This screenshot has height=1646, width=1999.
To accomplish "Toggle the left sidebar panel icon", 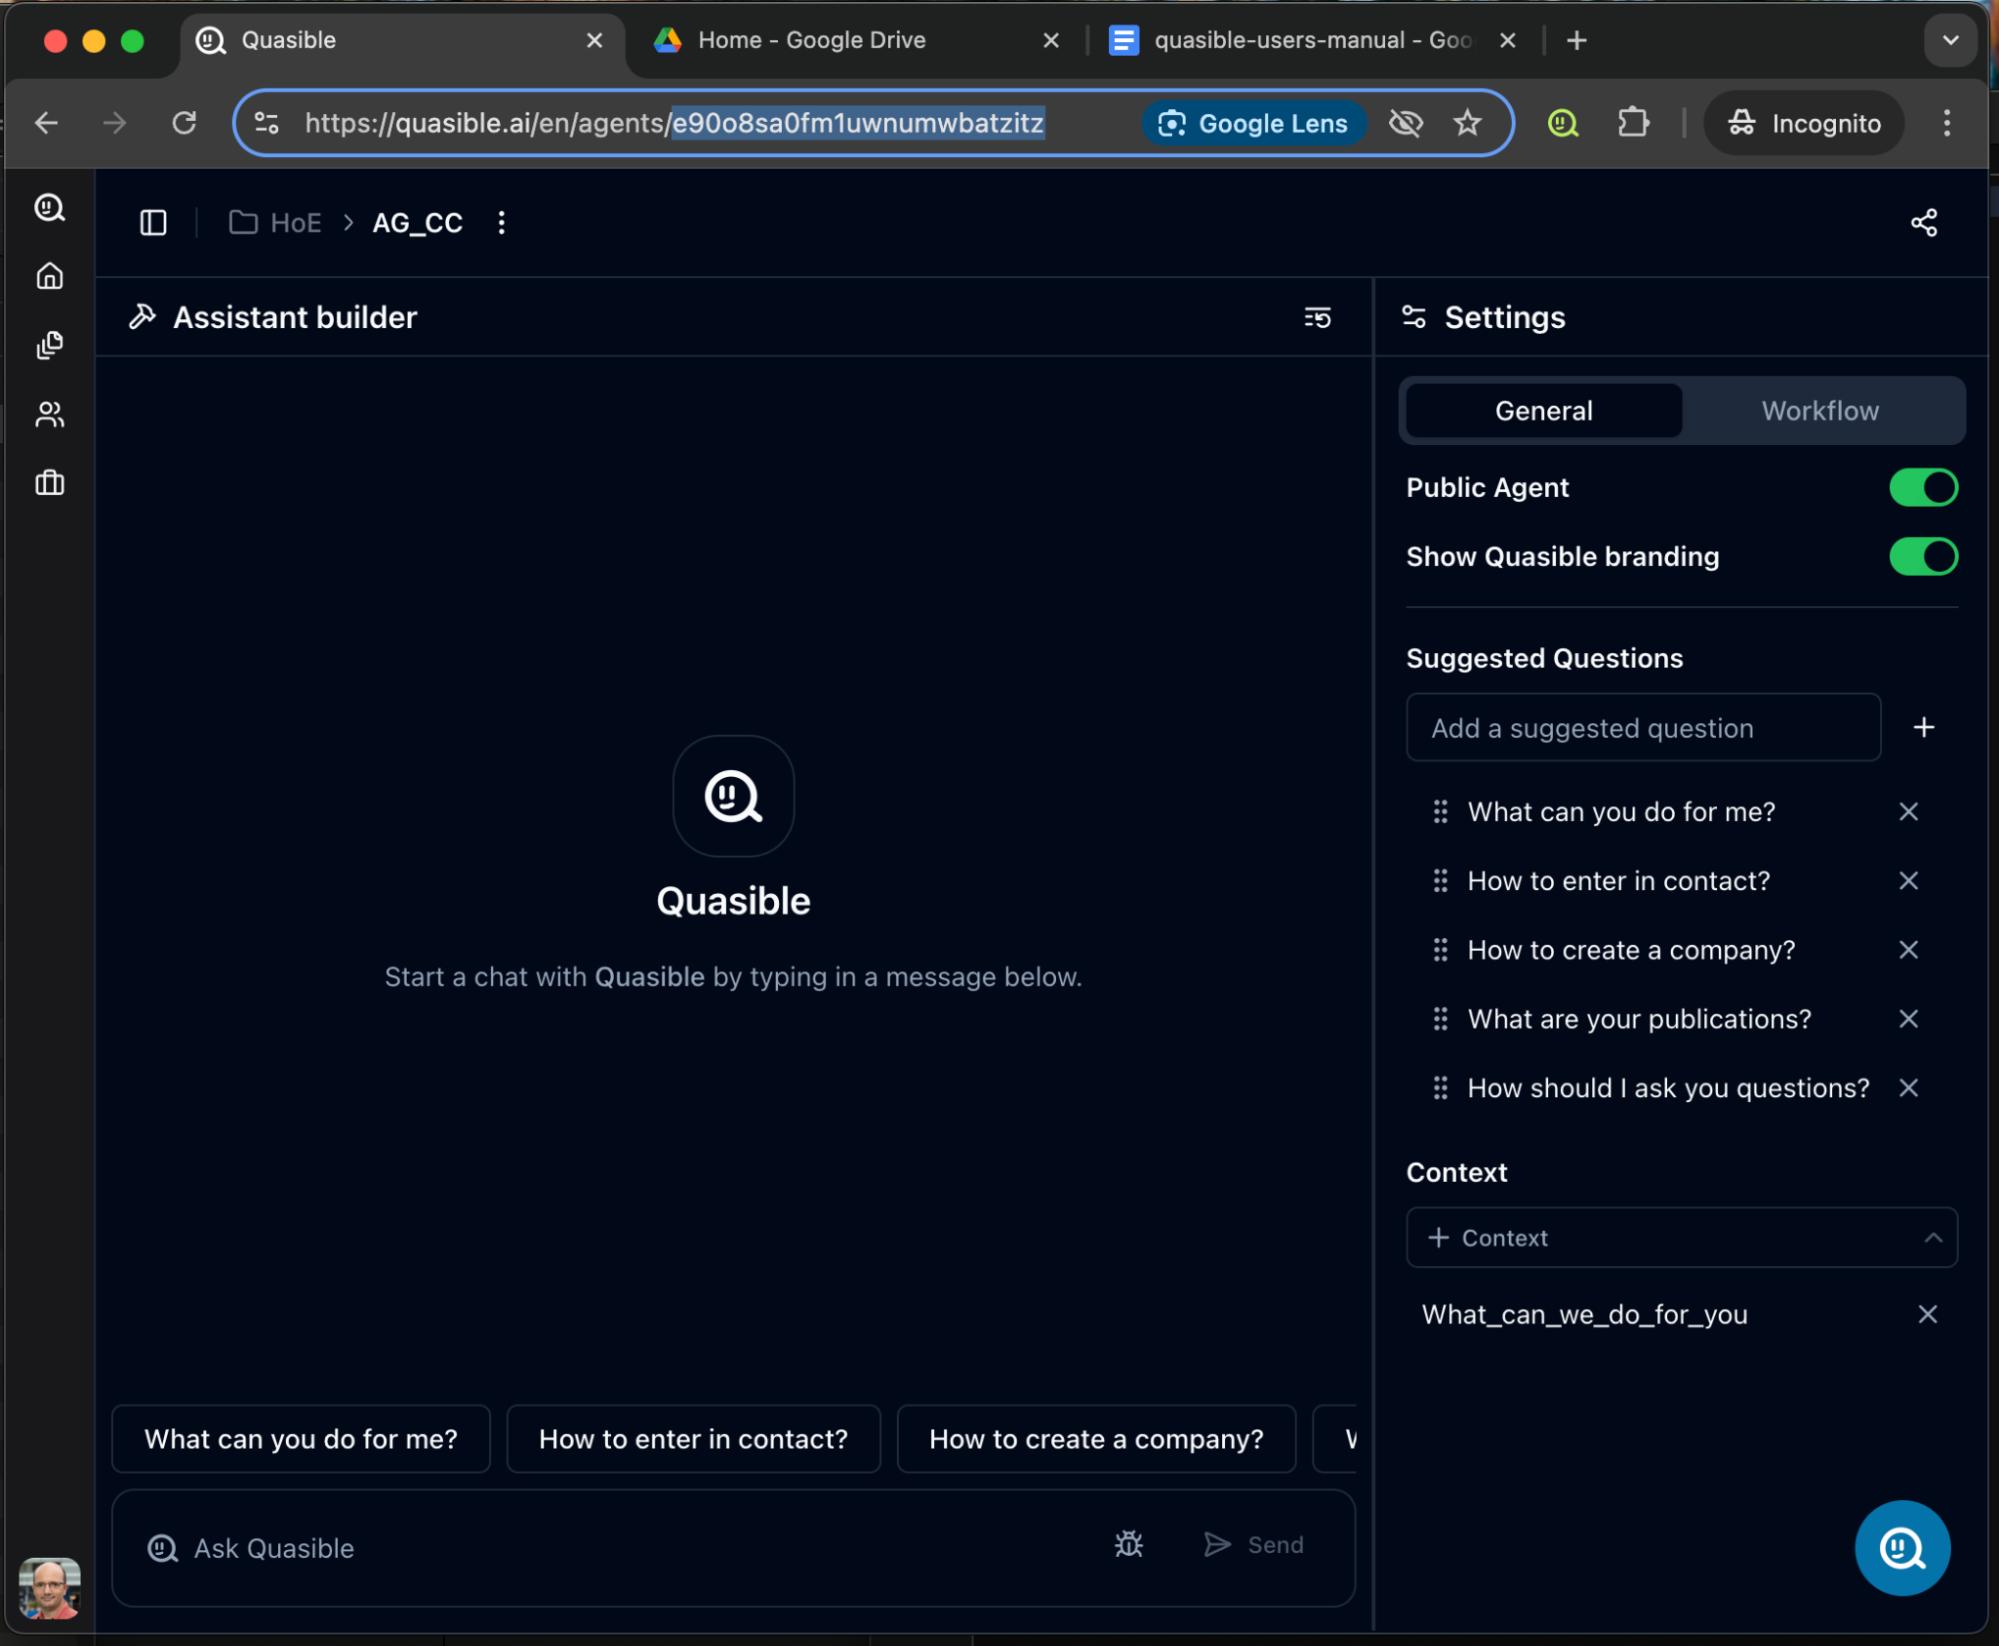I will click(153, 222).
